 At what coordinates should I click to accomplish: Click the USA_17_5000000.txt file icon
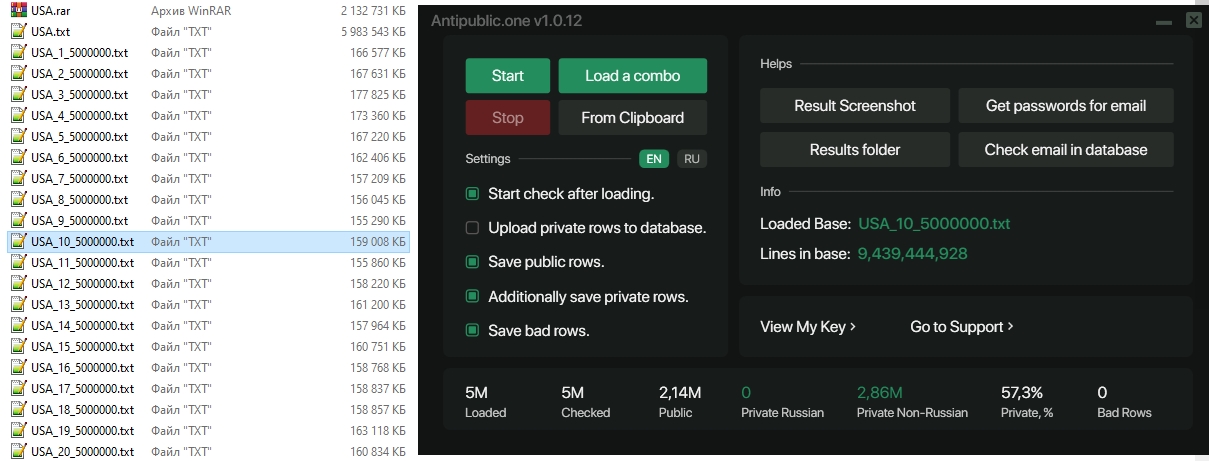[x=18, y=388]
